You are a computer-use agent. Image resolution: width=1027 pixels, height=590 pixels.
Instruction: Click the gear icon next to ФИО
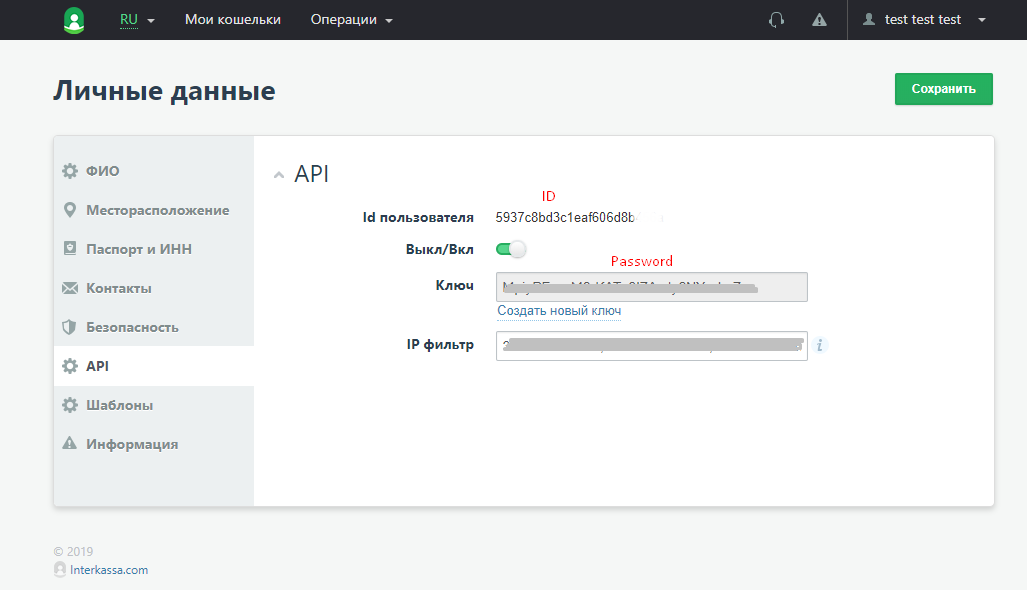70,171
